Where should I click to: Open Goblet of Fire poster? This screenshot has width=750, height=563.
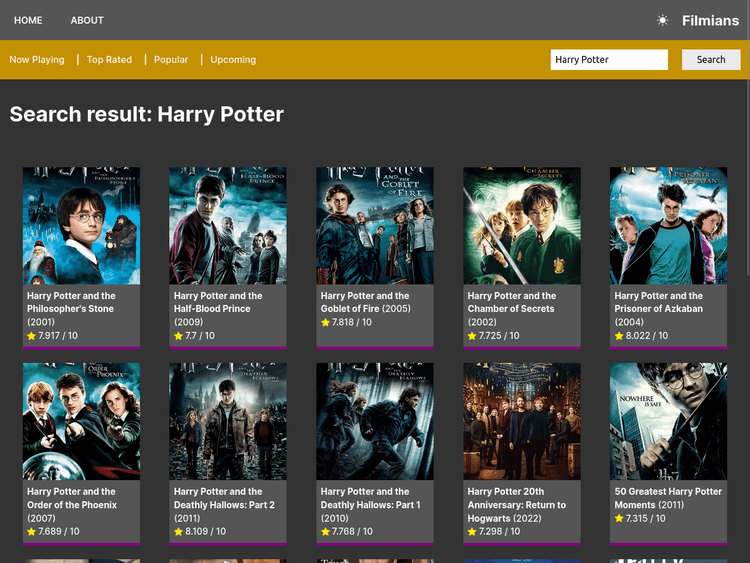(x=375, y=226)
